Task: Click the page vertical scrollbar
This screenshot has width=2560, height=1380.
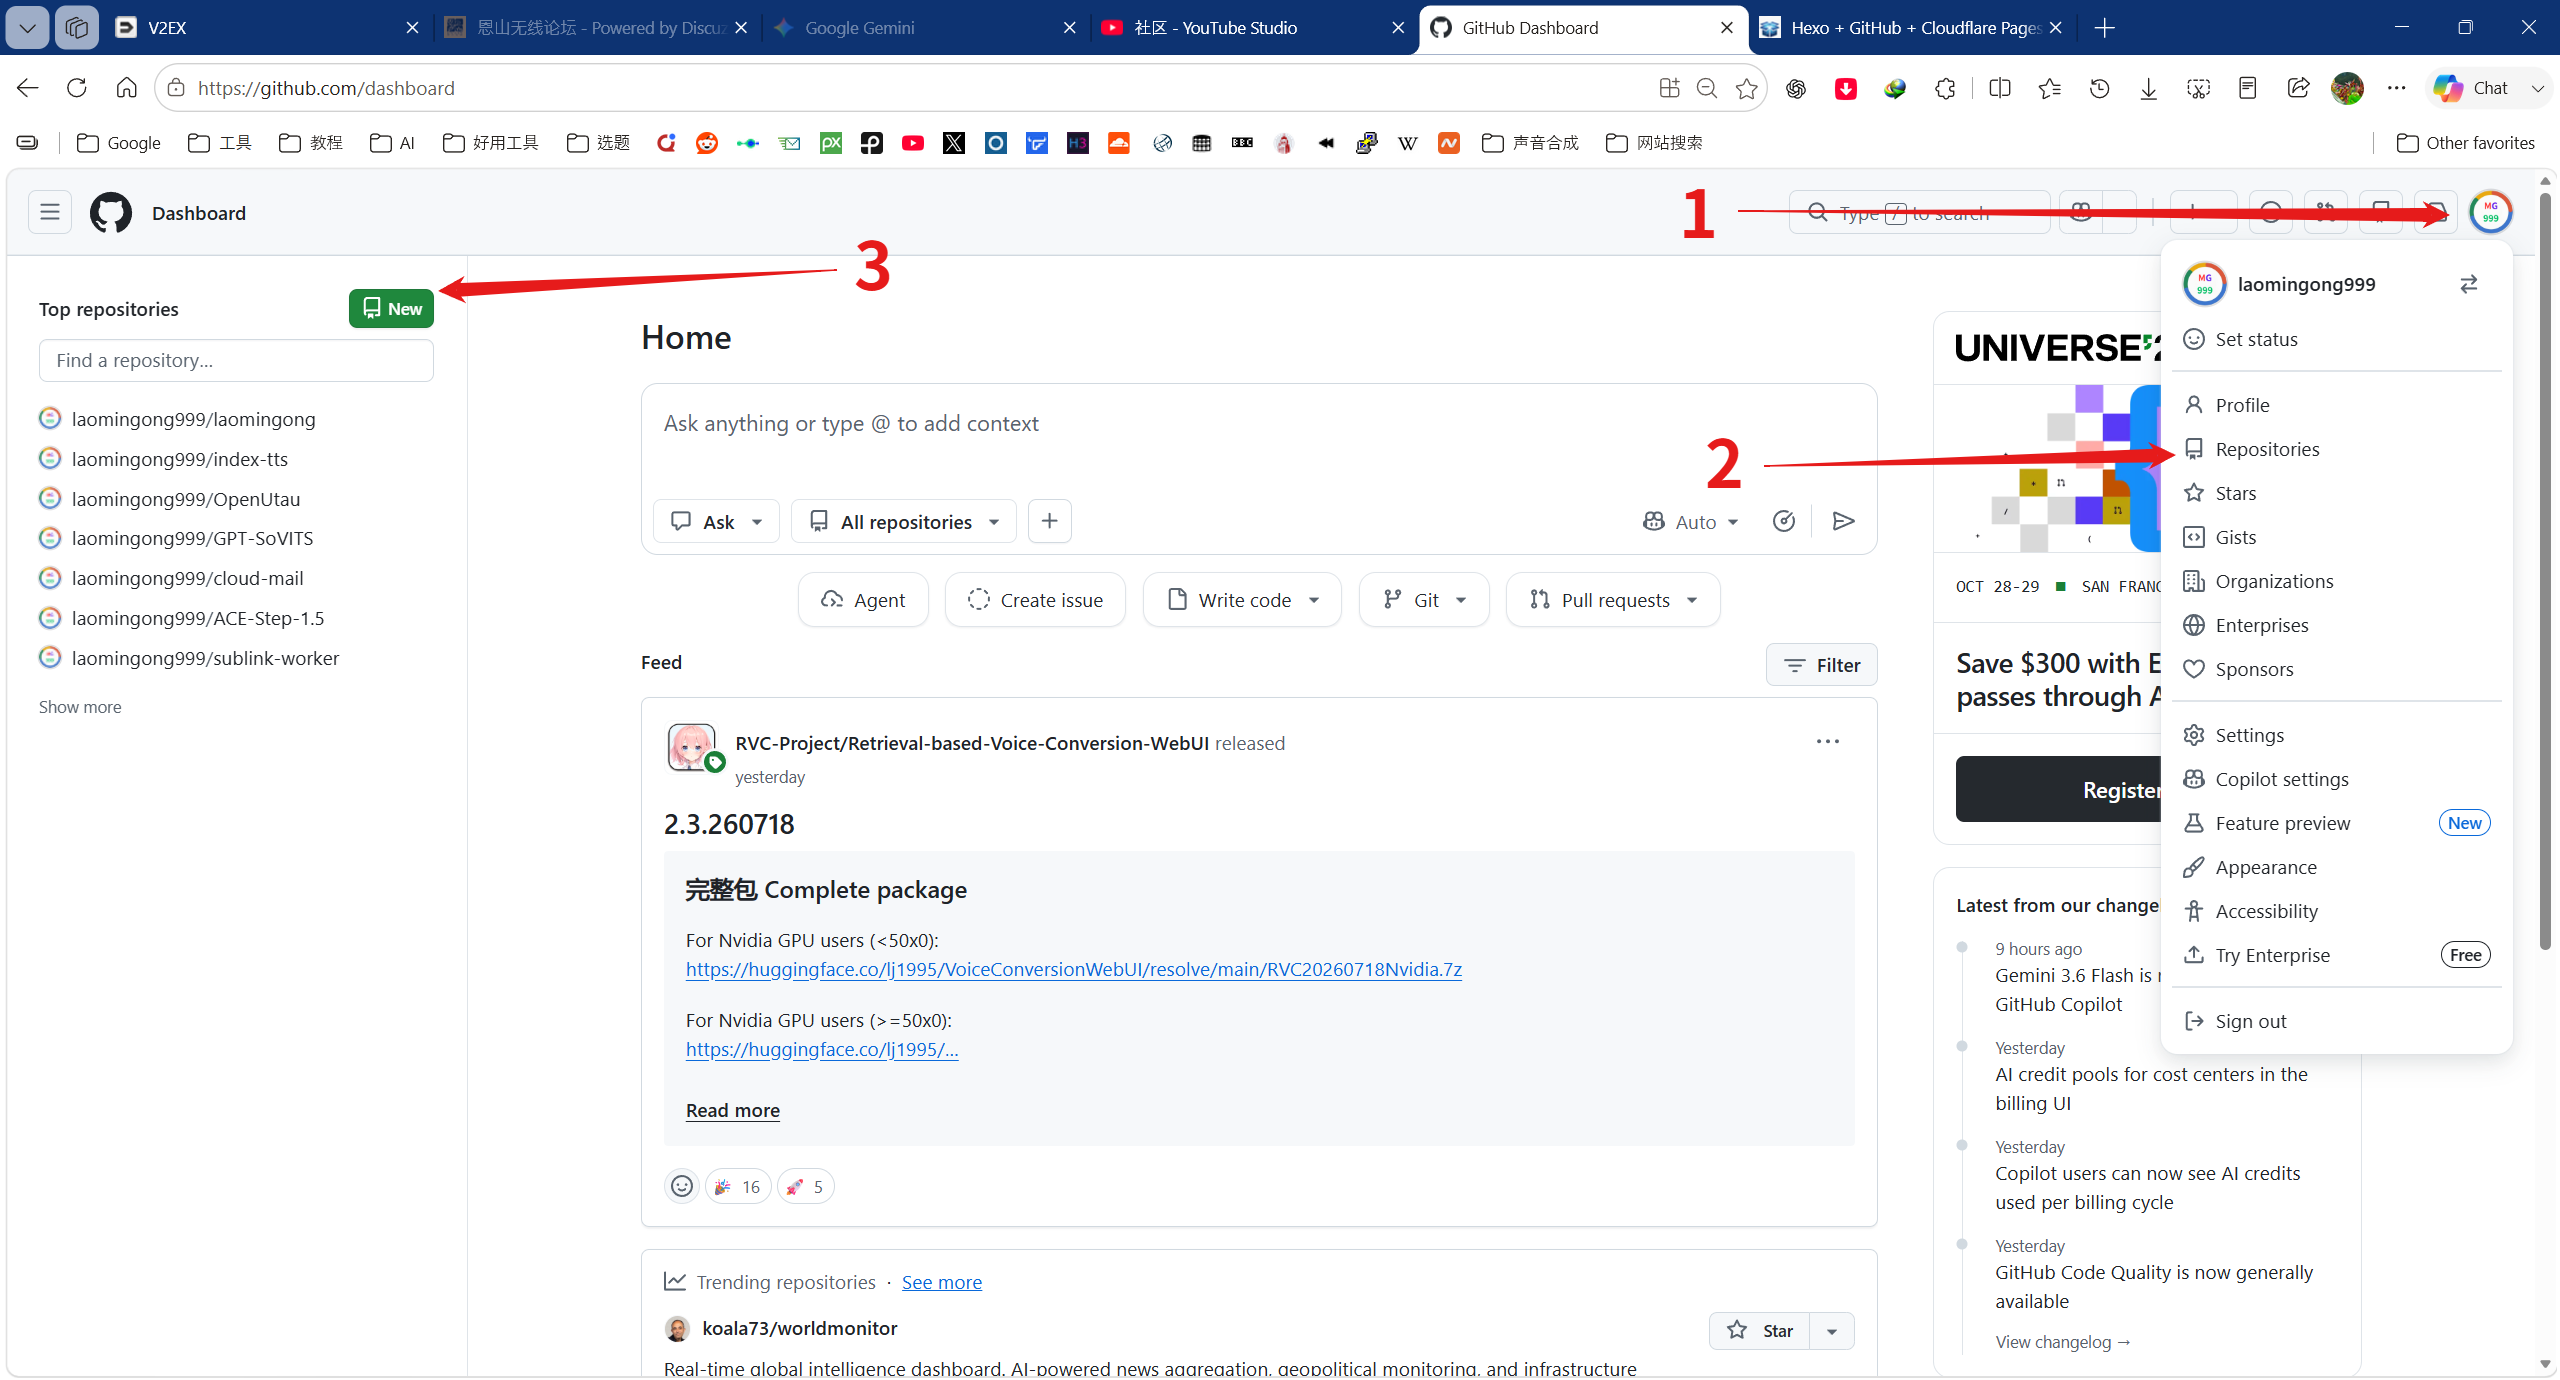Action: click(2545, 570)
